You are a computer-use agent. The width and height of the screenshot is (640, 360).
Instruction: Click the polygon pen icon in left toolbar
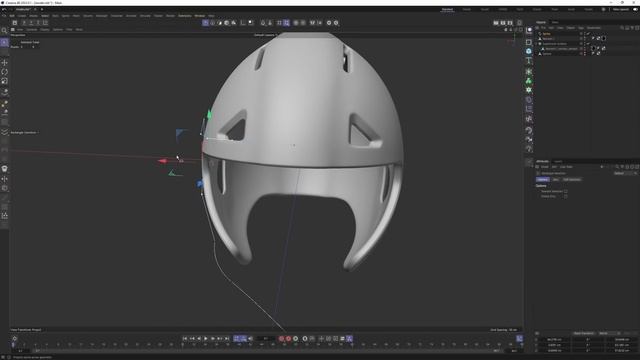click(x=4, y=104)
